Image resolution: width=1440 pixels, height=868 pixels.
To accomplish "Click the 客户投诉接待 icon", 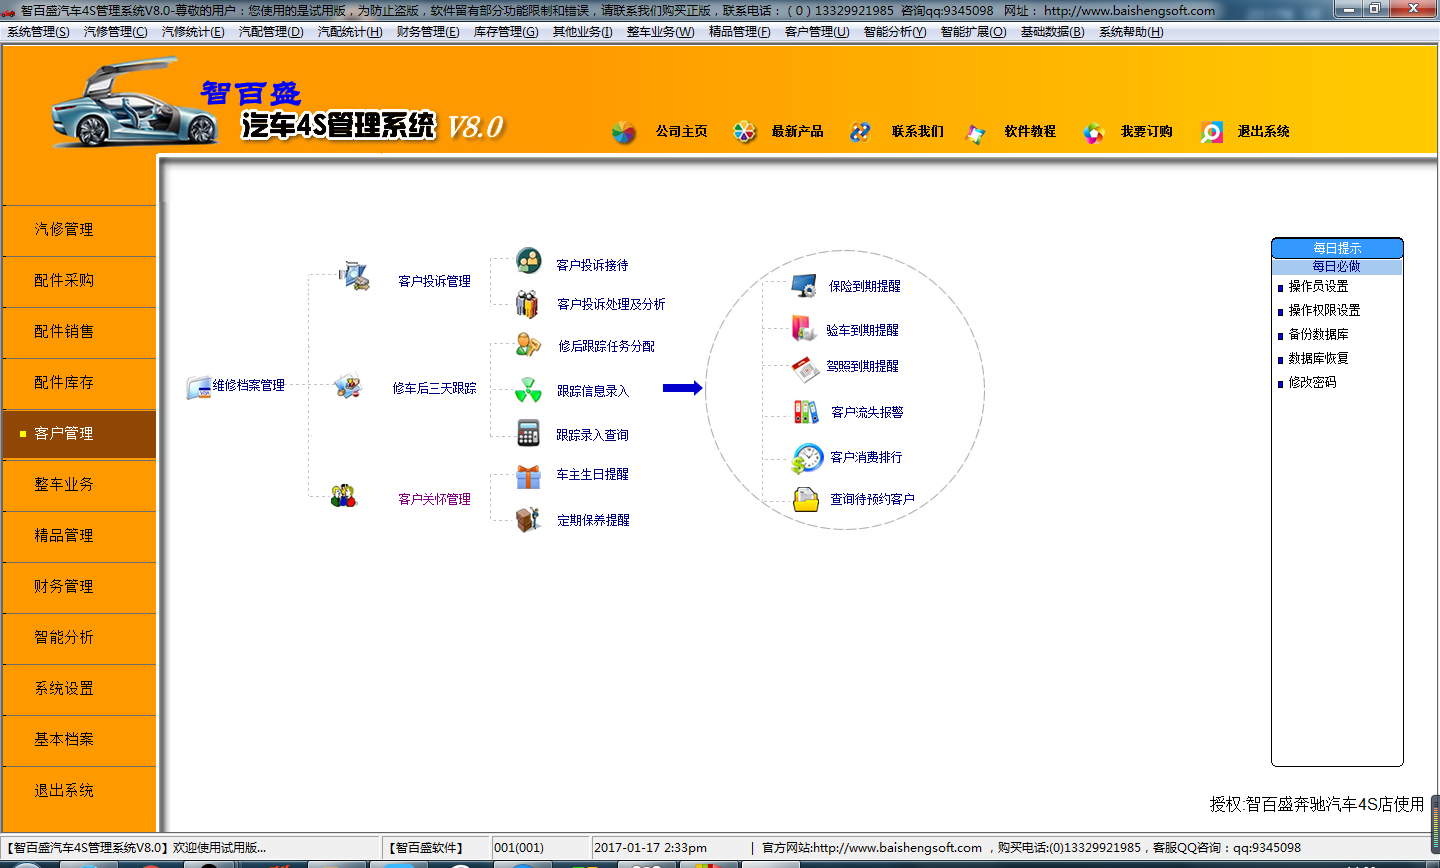I will (x=529, y=261).
